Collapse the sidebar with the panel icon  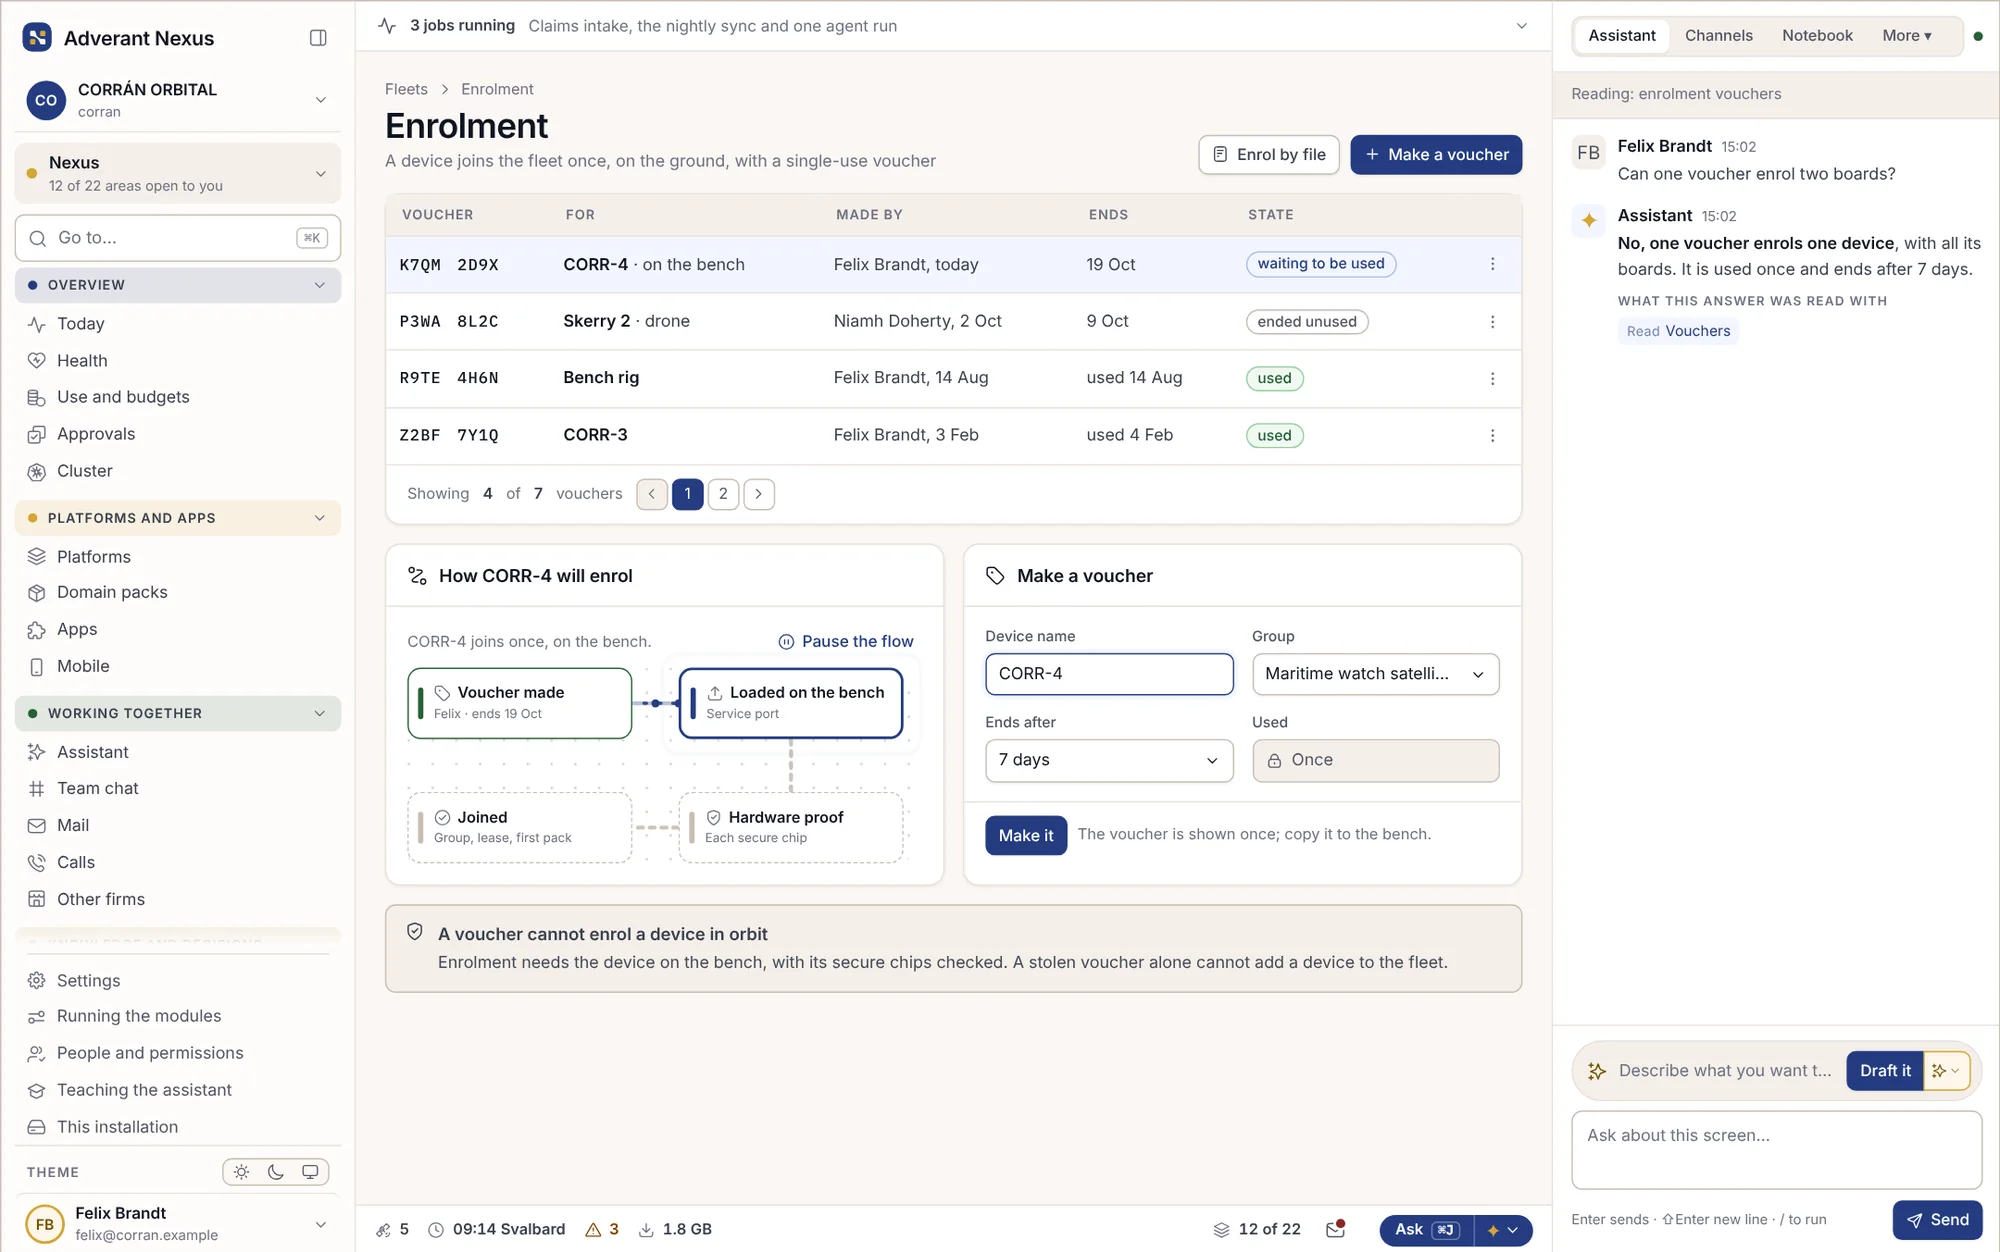[318, 38]
